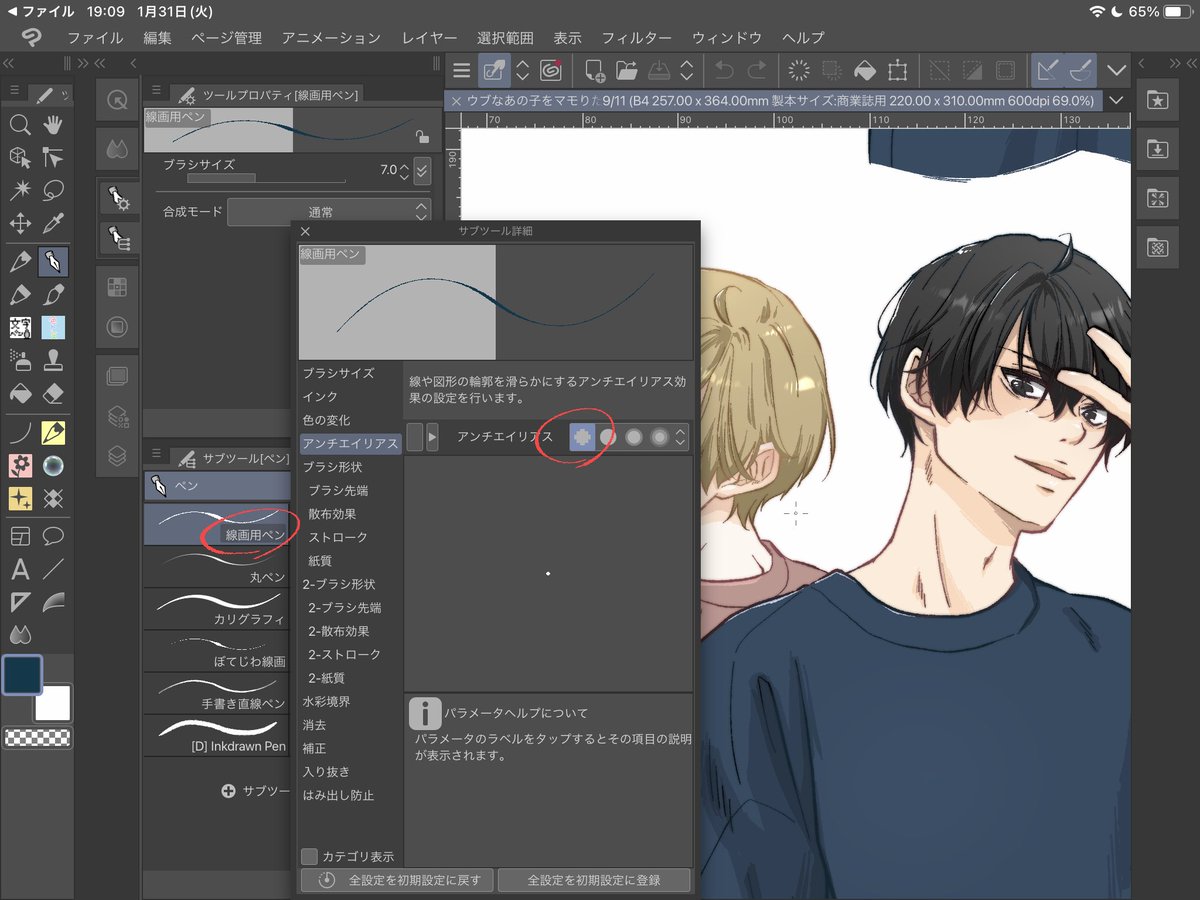Select the 入り抜き category
The width and height of the screenshot is (1200, 900).
pos(326,772)
